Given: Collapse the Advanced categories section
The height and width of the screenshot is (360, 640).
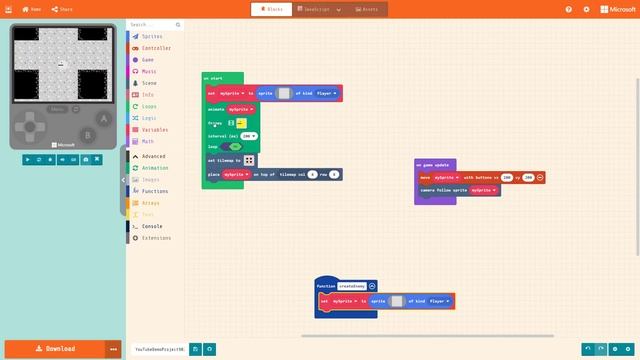Looking at the screenshot, I should tap(155, 156).
